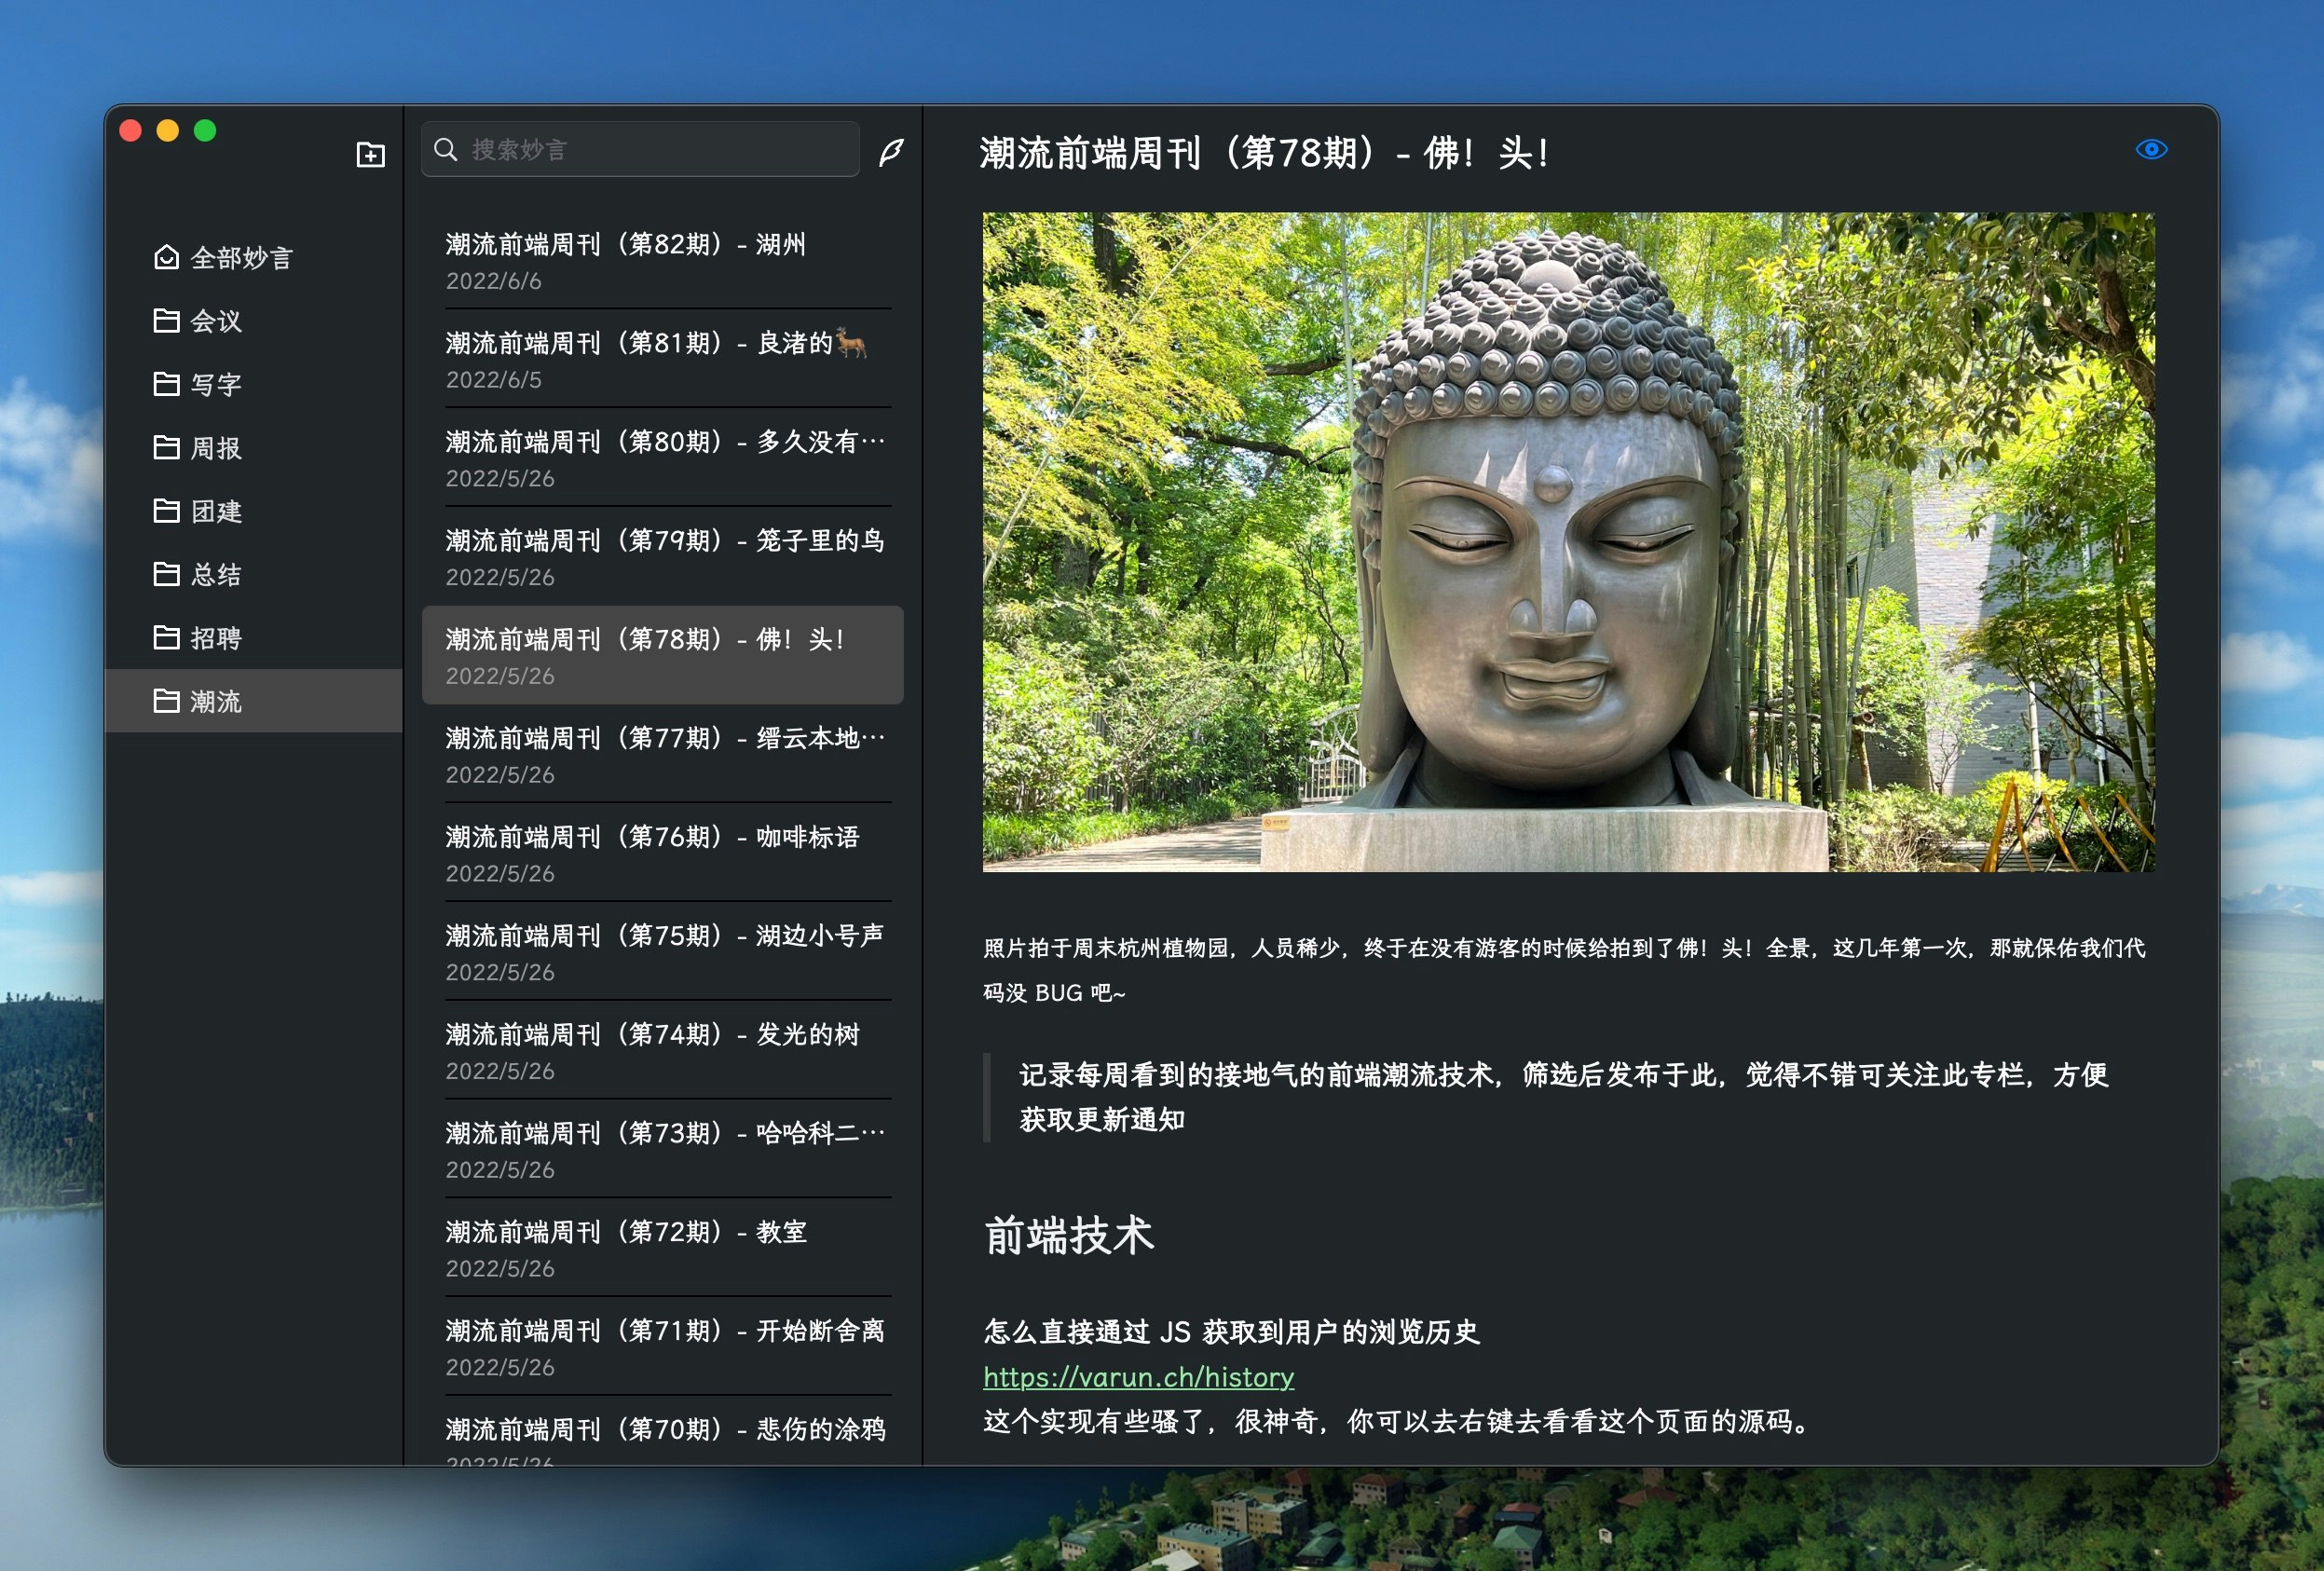Screen dimensions: 2324x1571
Task: Open the https://varun.ch/history link
Action: [1138, 1377]
